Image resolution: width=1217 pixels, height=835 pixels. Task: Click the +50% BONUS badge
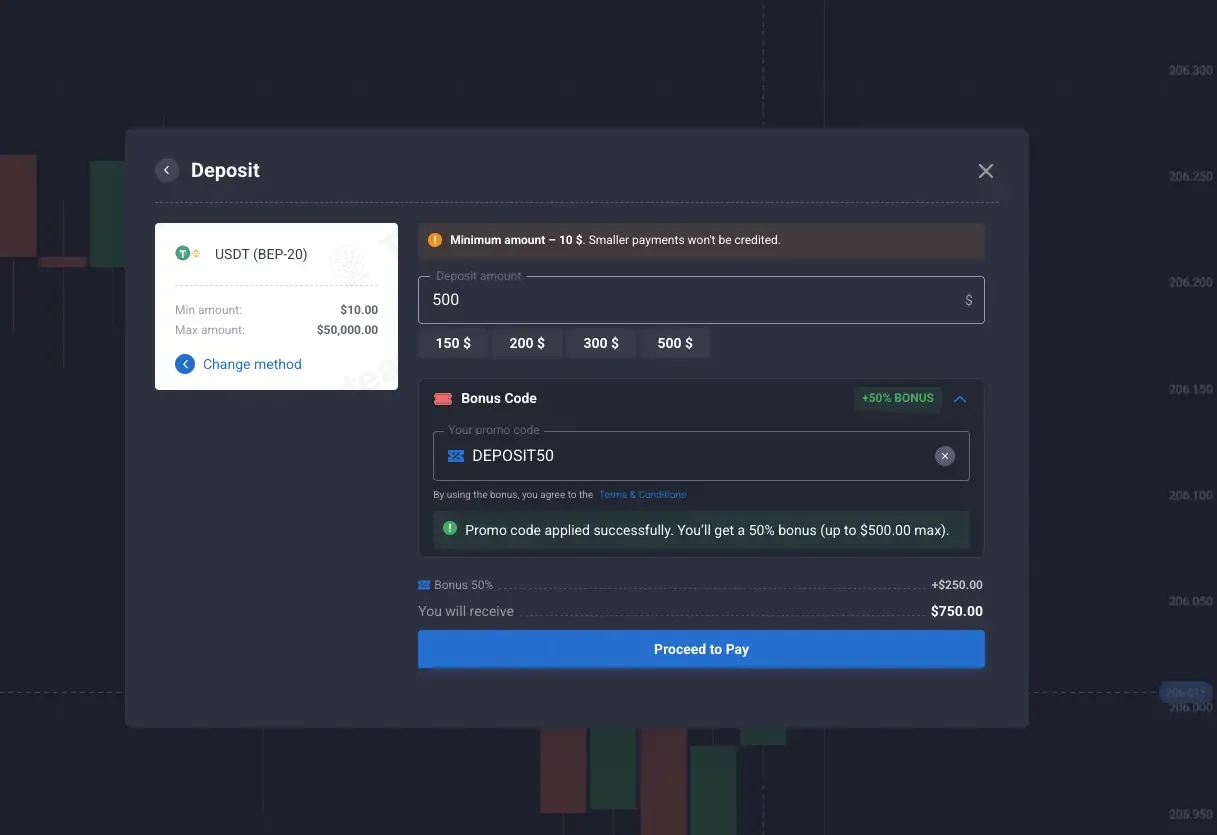898,398
